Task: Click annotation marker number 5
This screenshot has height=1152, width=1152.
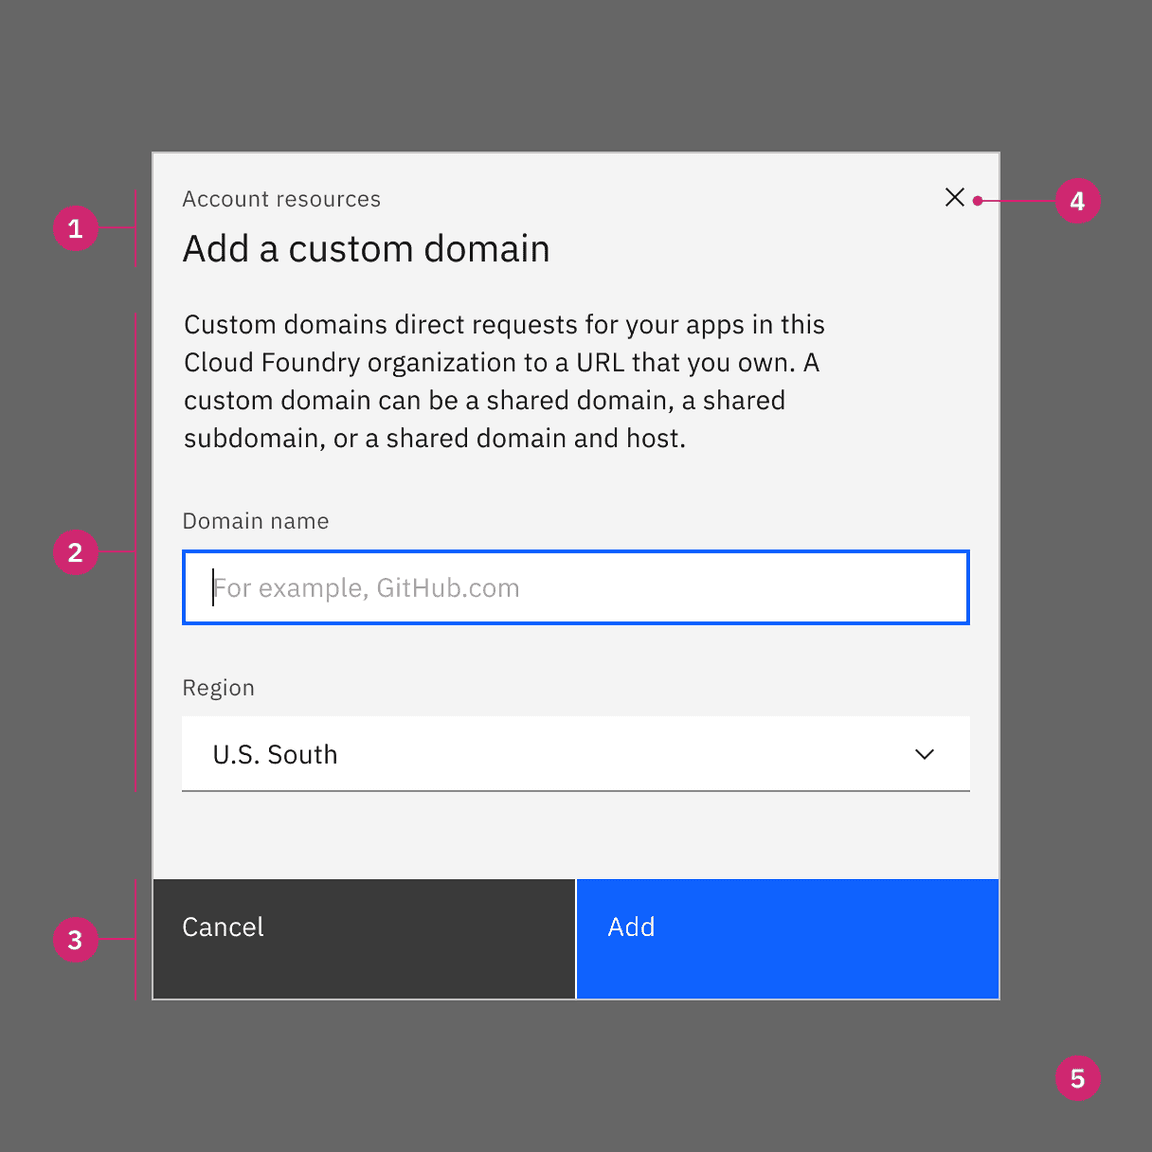Action: tap(1077, 1078)
